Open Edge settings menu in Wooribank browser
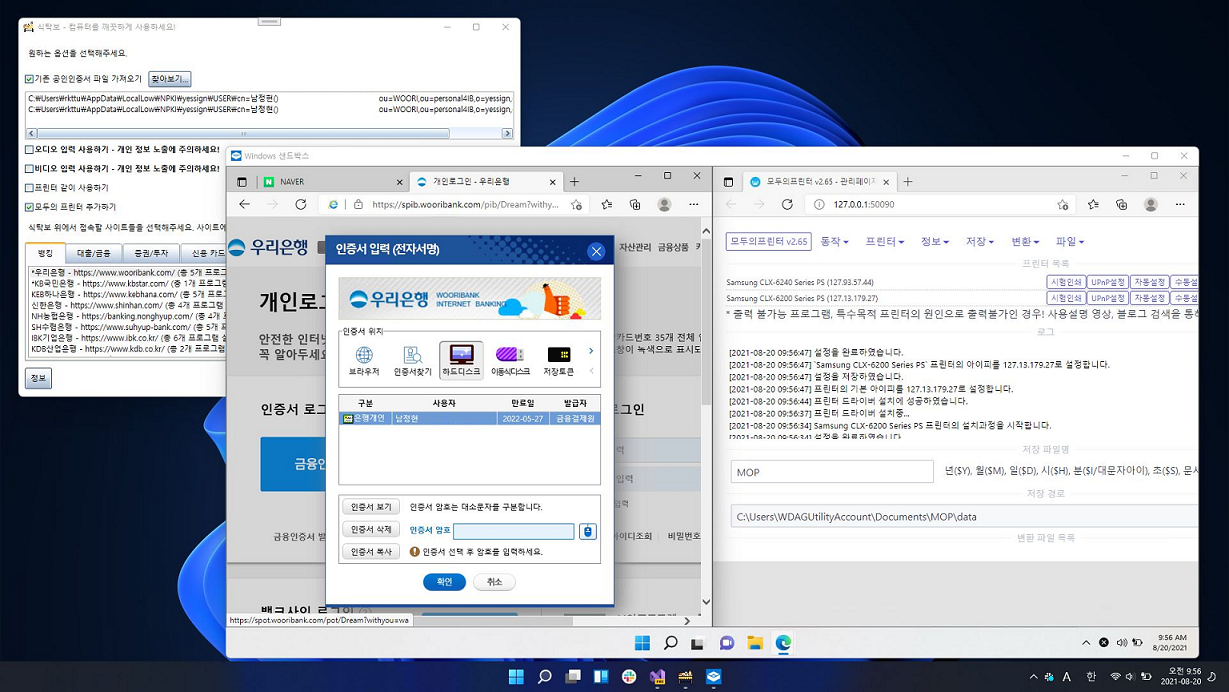This screenshot has height=692, width=1229. tap(694, 204)
